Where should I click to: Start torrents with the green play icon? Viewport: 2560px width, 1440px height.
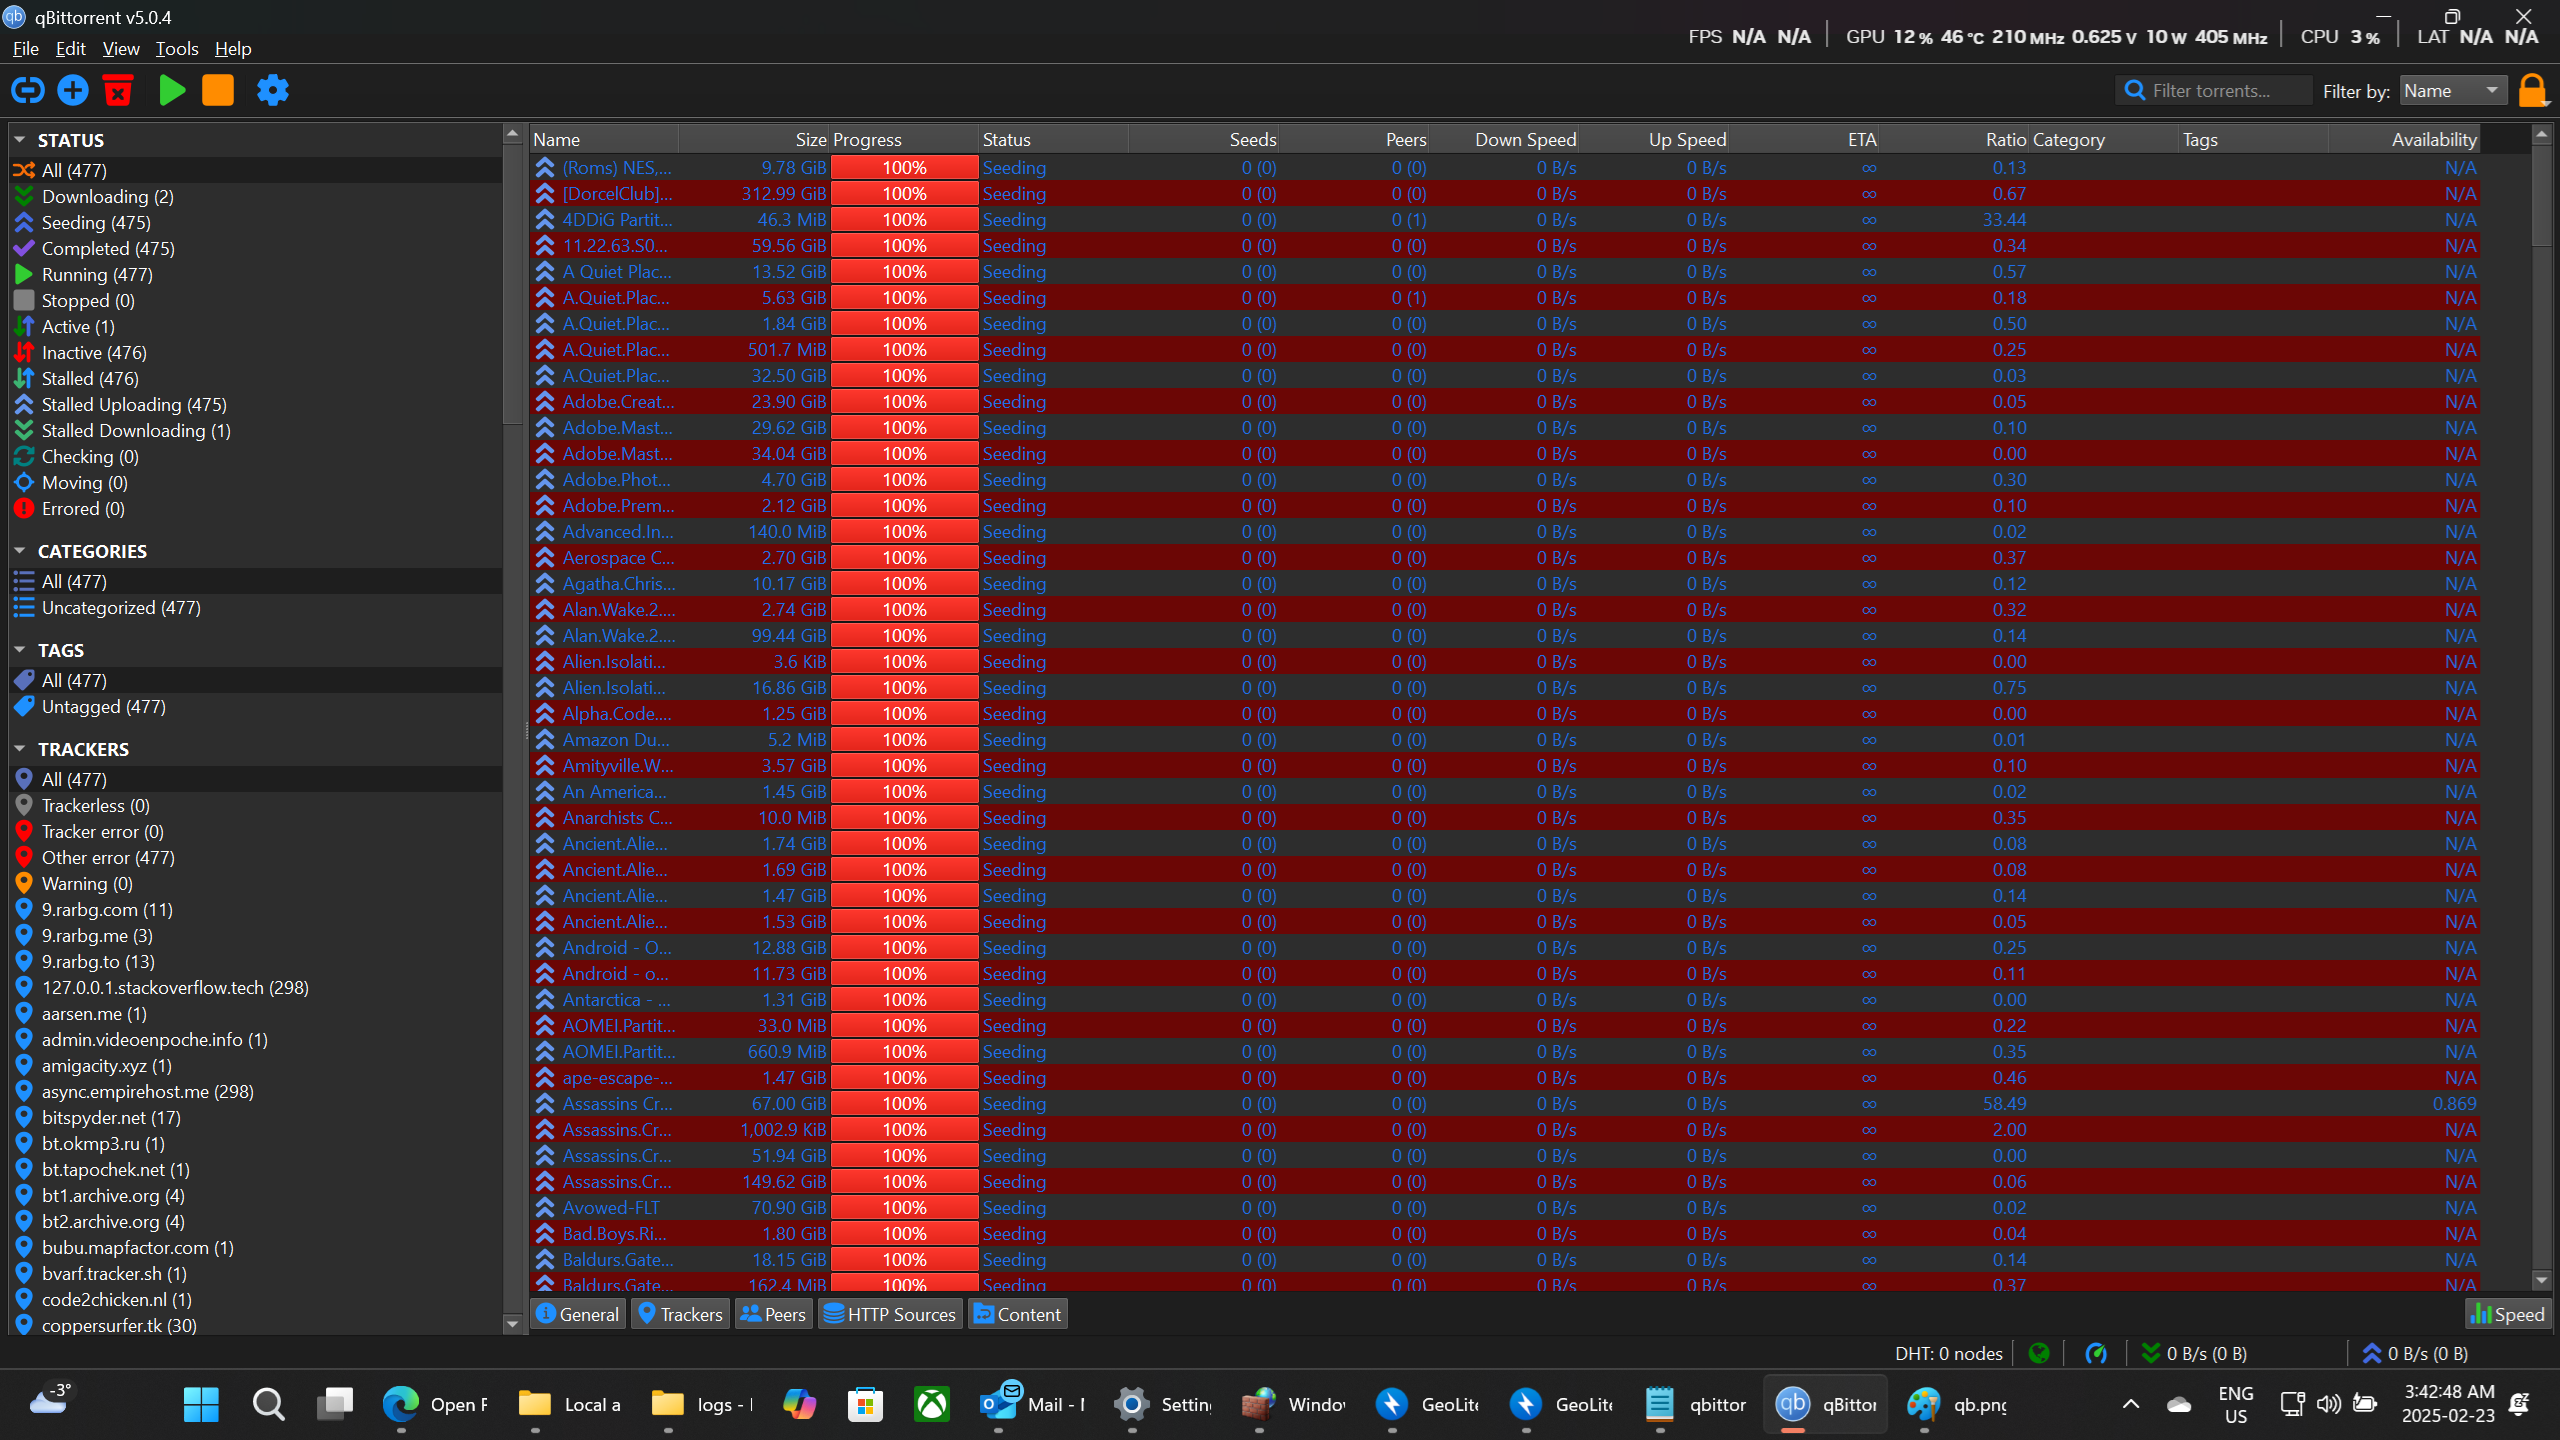coord(172,90)
